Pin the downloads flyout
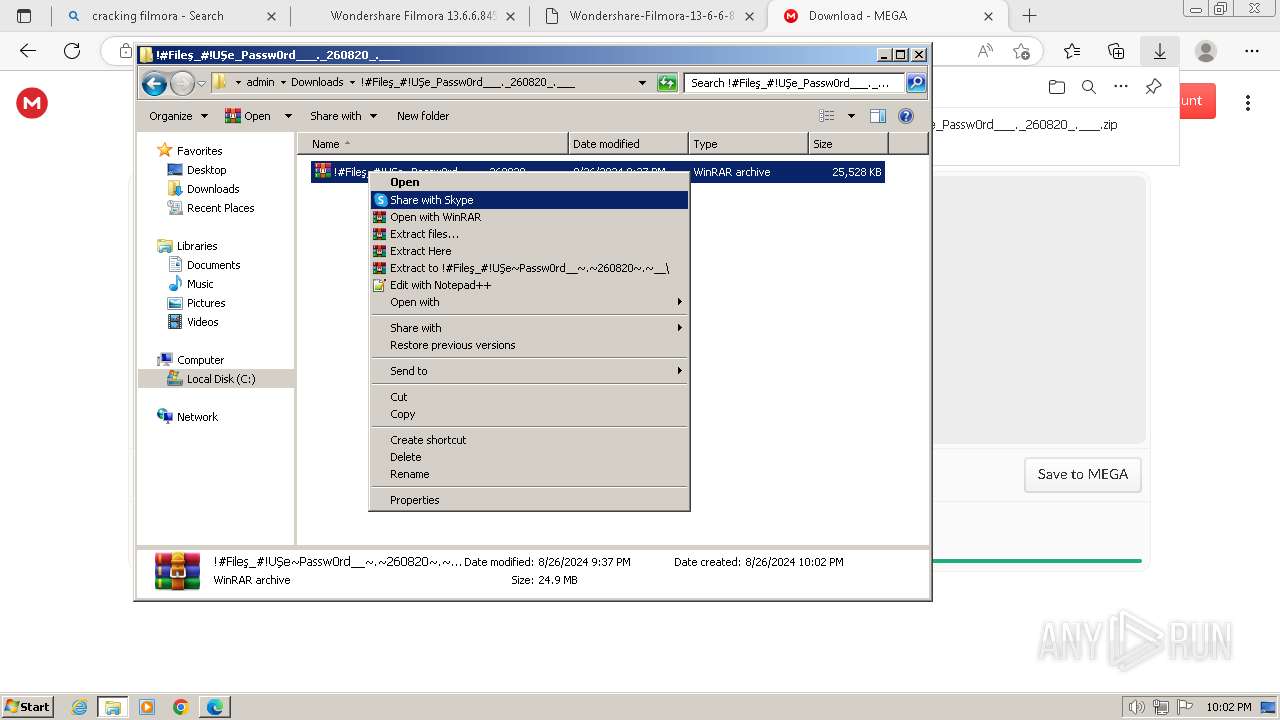This screenshot has height=720, width=1280. pyautogui.click(x=1153, y=87)
